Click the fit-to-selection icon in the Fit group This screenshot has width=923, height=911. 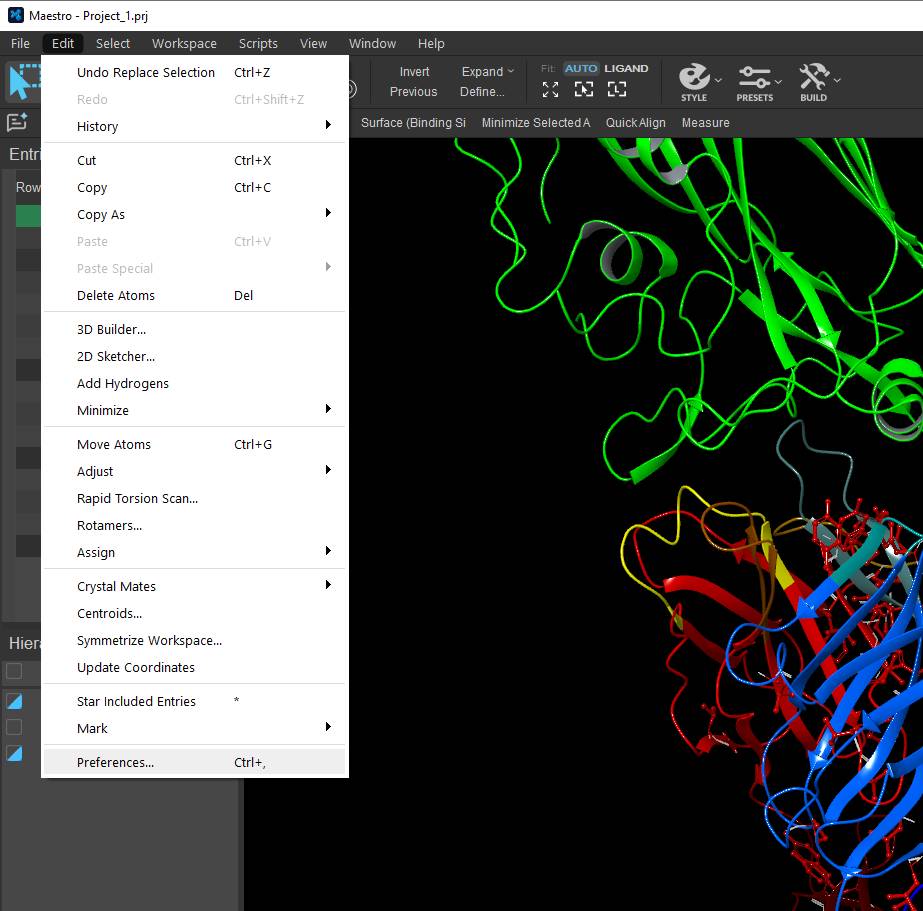584,89
